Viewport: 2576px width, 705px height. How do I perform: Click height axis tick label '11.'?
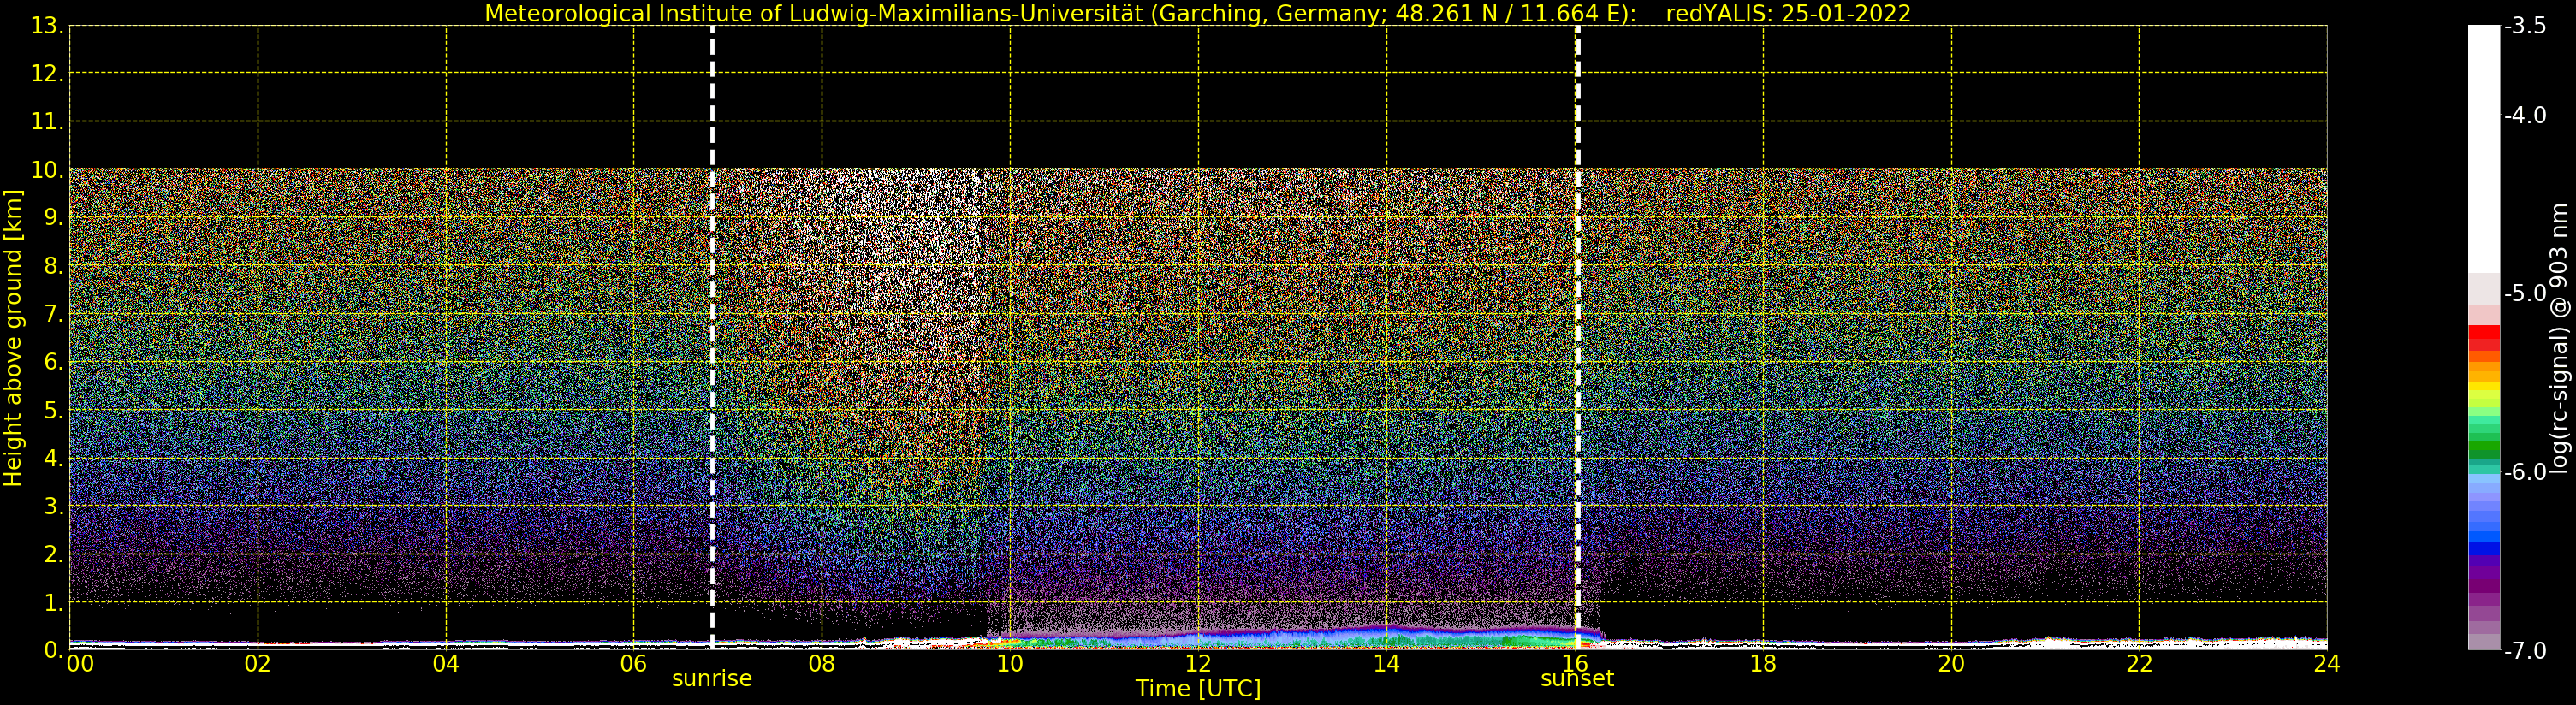tap(48, 122)
